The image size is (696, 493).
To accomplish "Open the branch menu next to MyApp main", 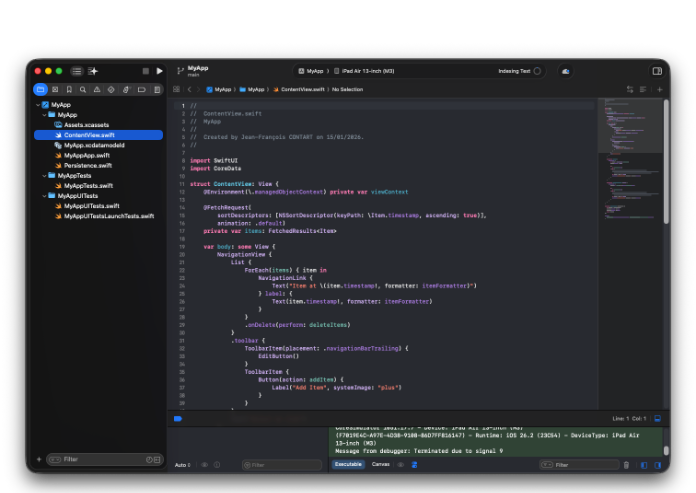I will point(180,71).
